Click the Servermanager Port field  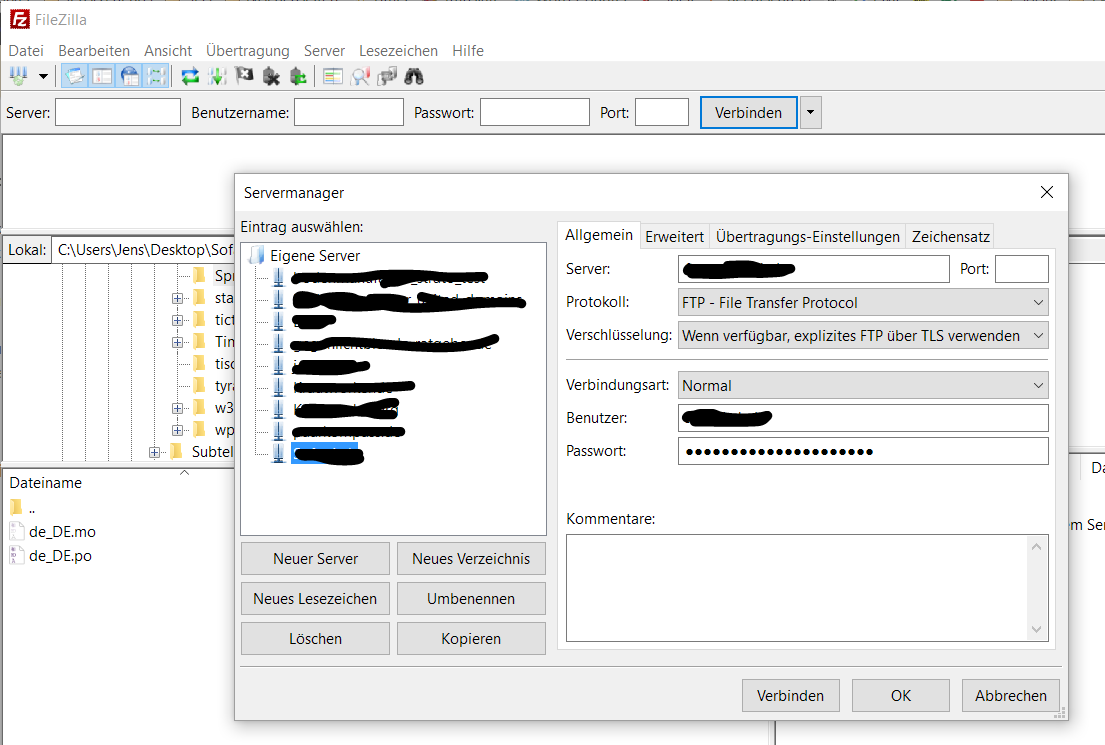click(1022, 269)
